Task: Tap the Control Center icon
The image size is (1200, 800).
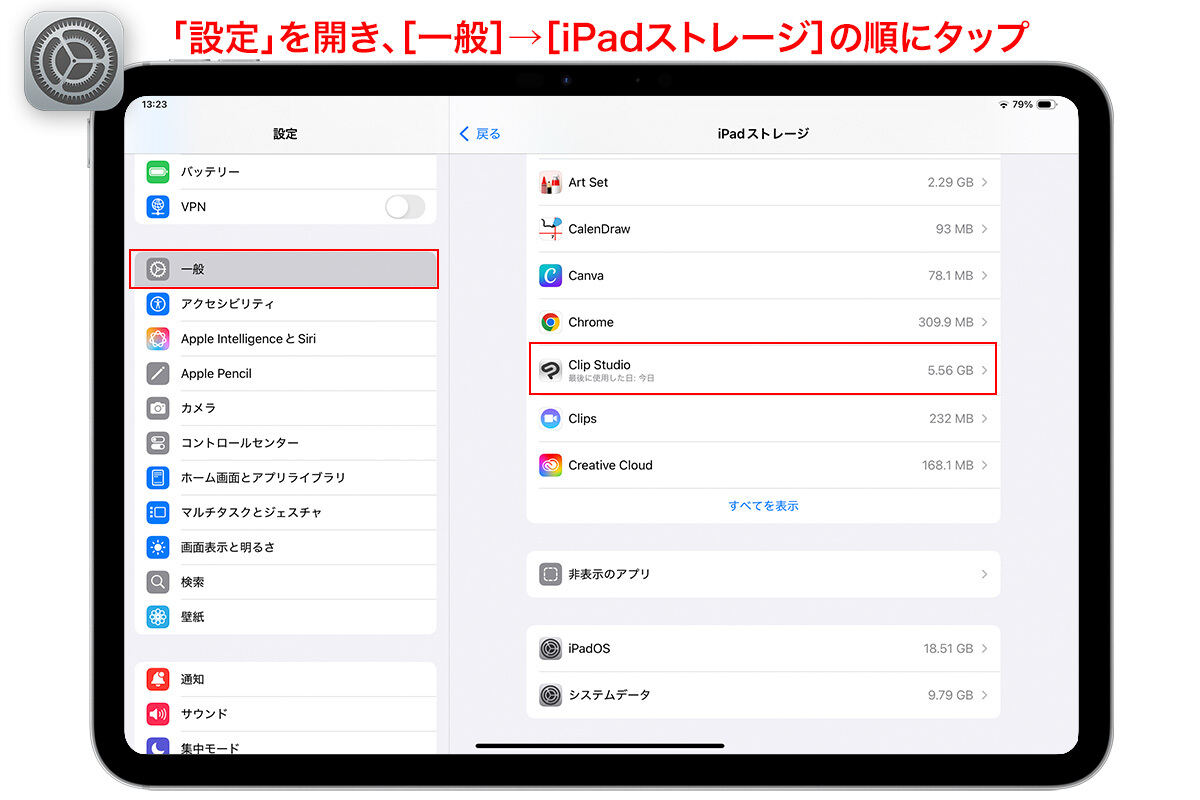Action: 158,443
